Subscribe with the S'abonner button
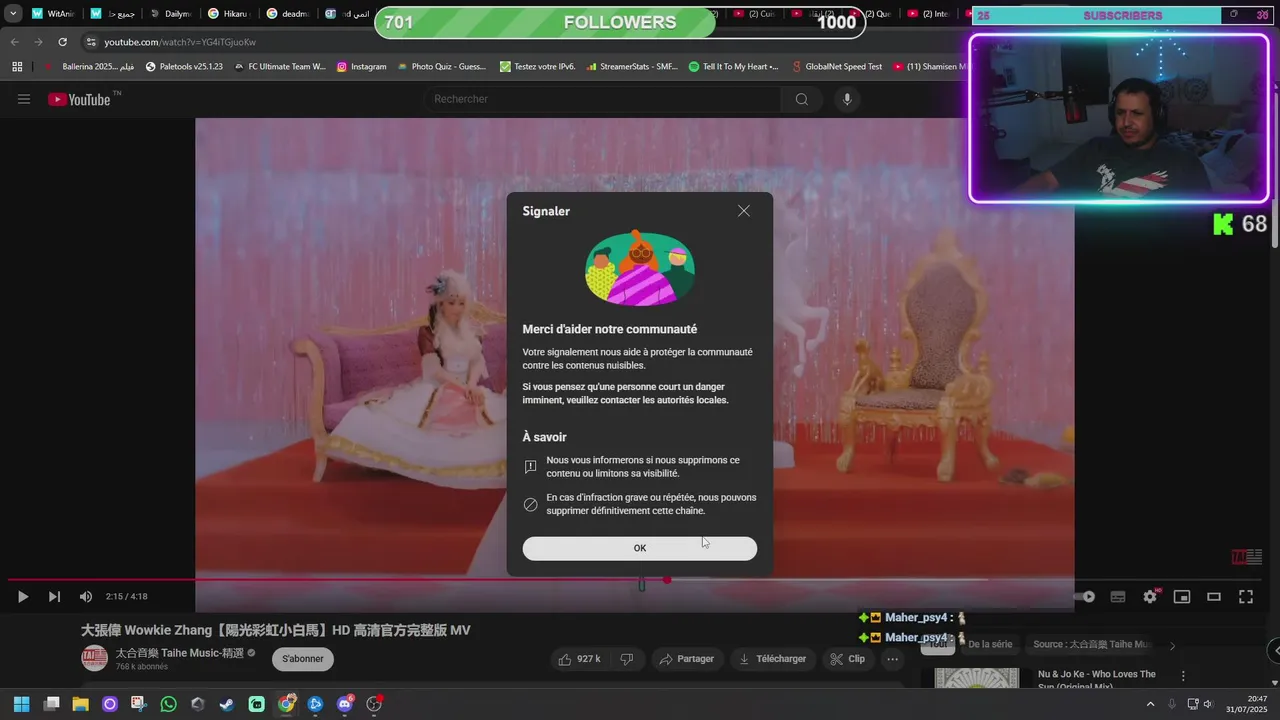 pyautogui.click(x=303, y=659)
